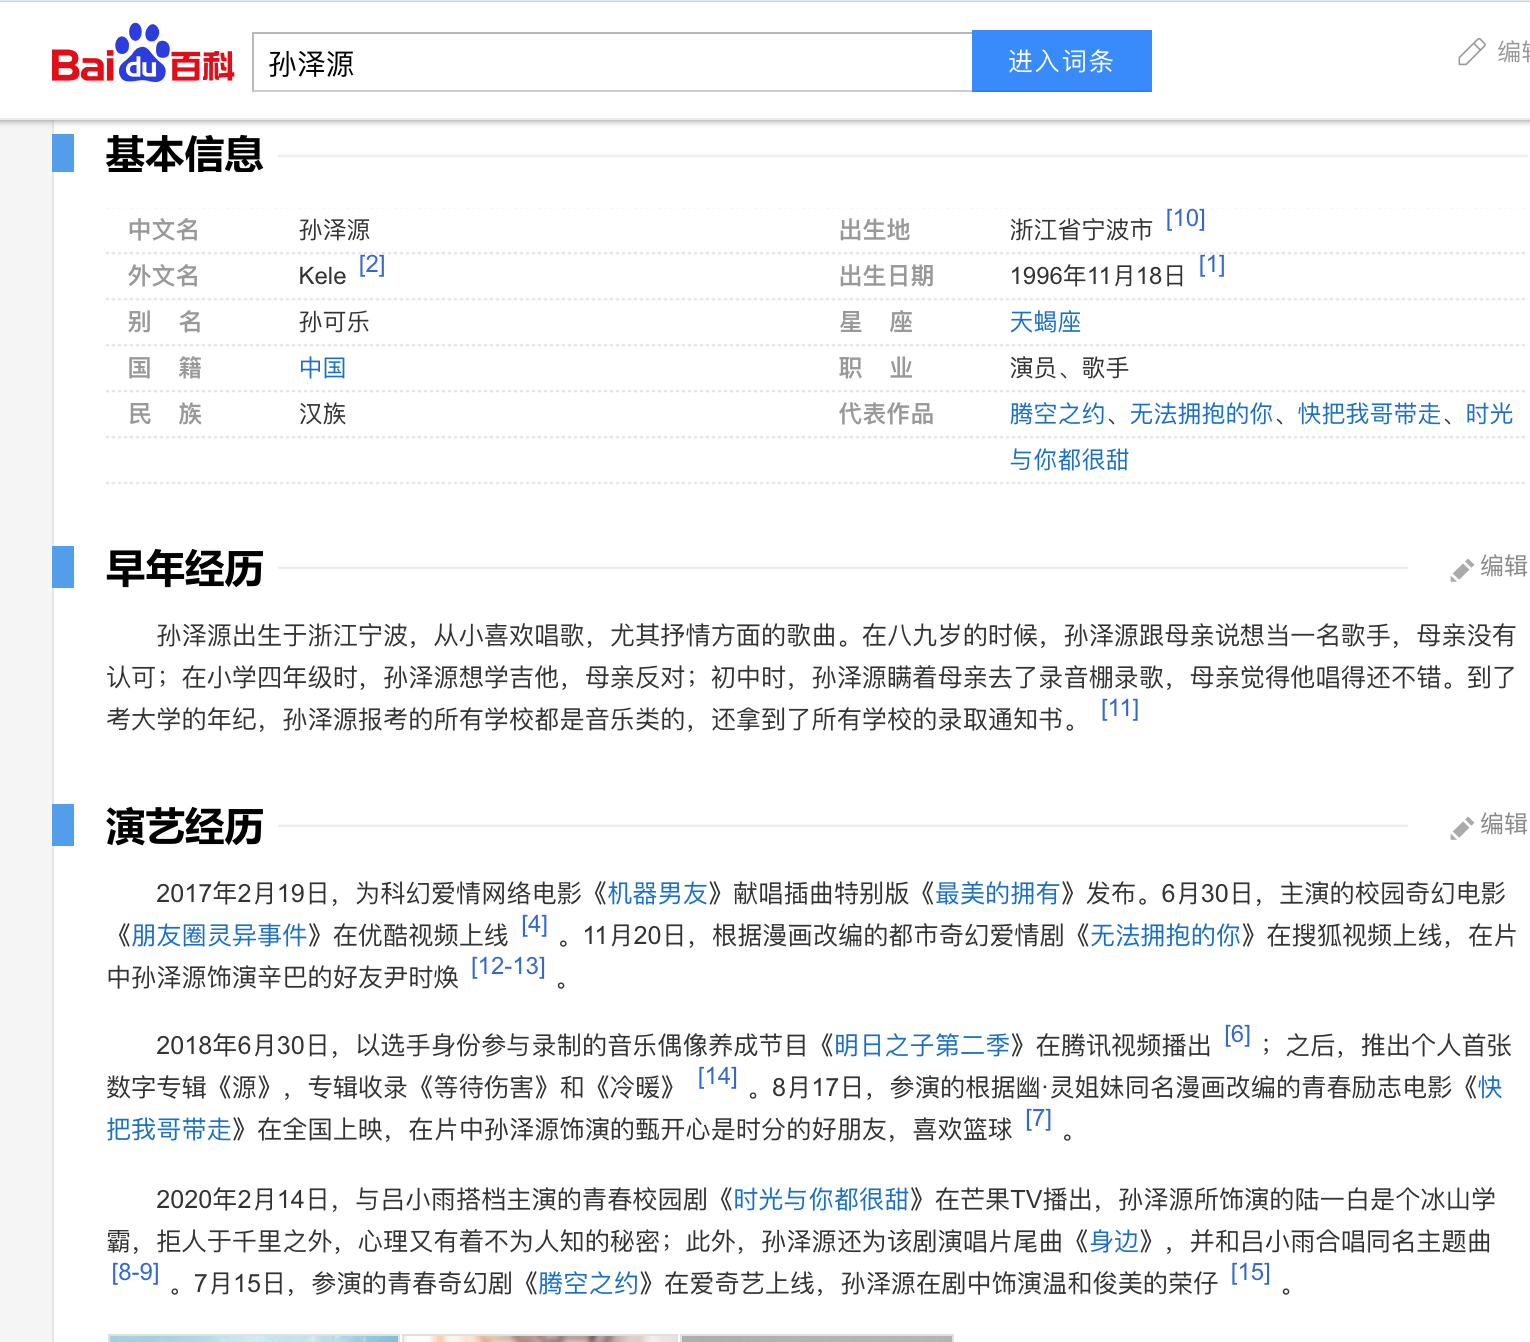Open the 天蝎座 zodiac link
1530x1342 pixels.
1045,322
